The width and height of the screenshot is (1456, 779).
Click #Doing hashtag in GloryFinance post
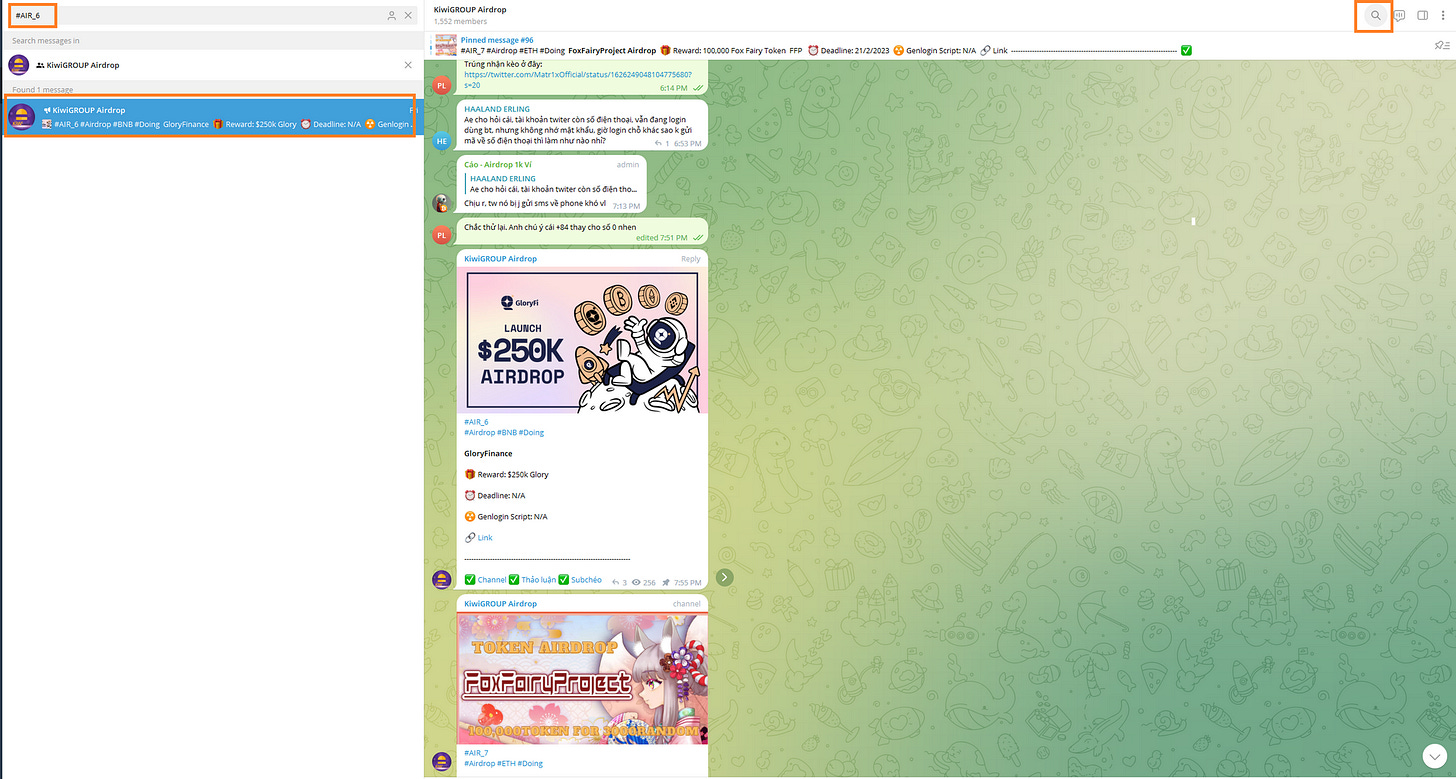click(x=531, y=433)
